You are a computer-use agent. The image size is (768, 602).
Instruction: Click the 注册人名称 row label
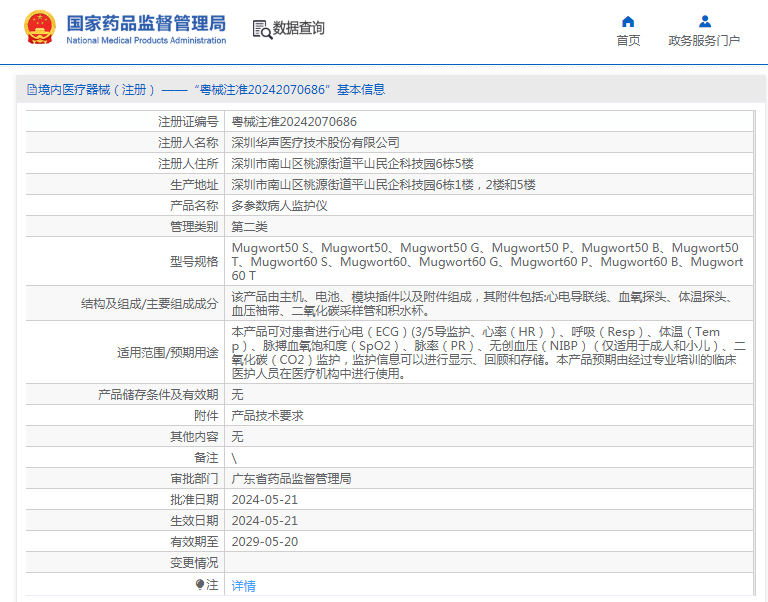(x=188, y=143)
